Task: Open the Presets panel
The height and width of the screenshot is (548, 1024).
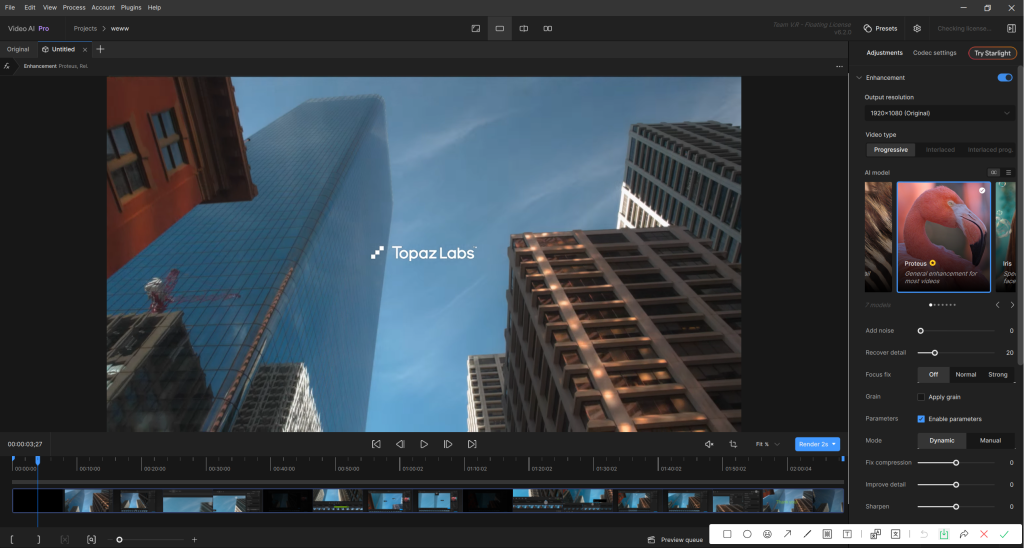Action: tap(880, 29)
